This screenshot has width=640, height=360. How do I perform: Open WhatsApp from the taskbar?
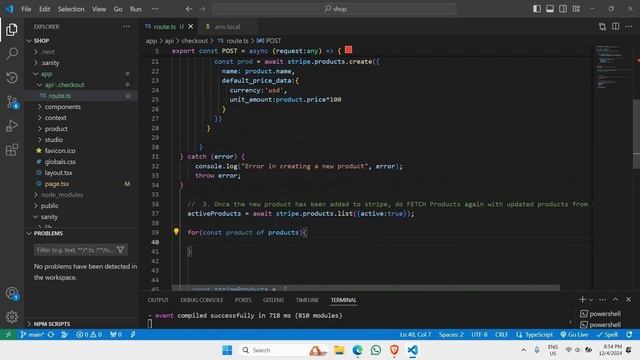click(376, 350)
